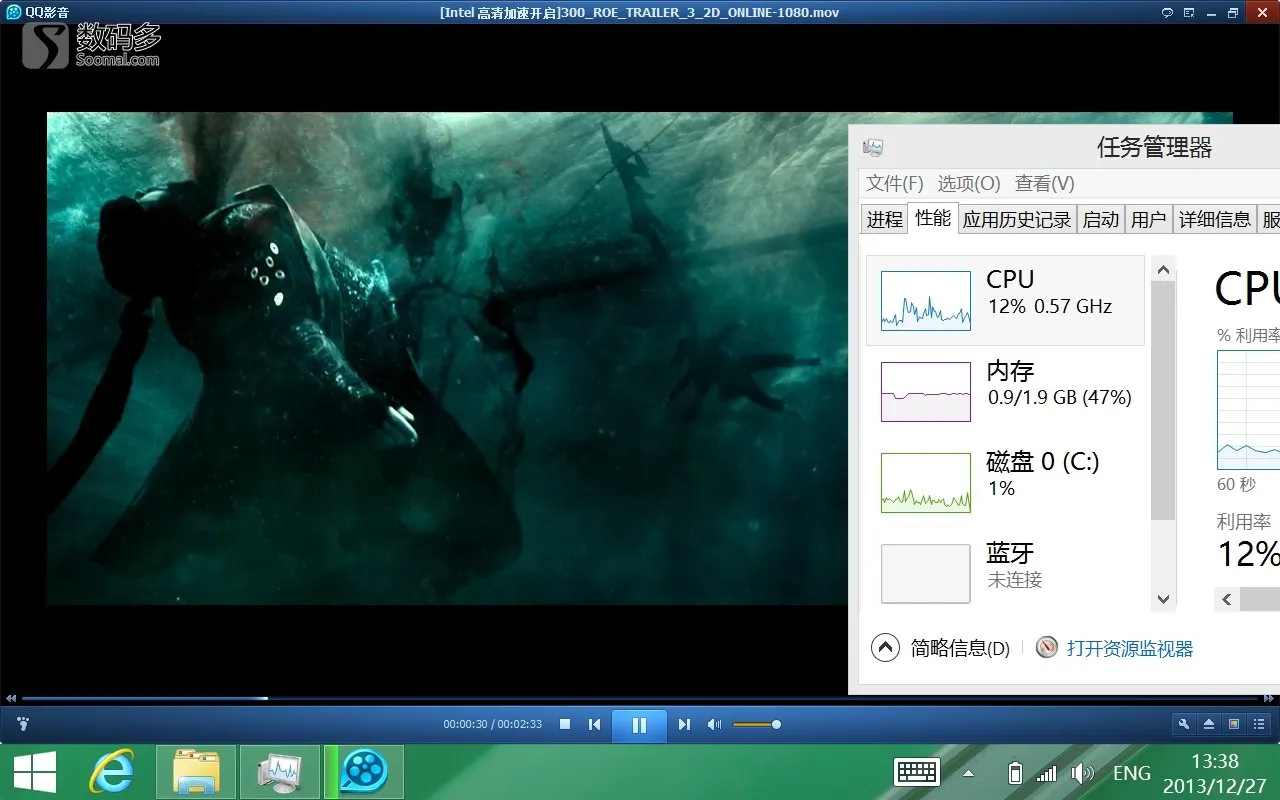Switch to the 进程 tab
The width and height of the screenshot is (1280, 800).
[884, 220]
